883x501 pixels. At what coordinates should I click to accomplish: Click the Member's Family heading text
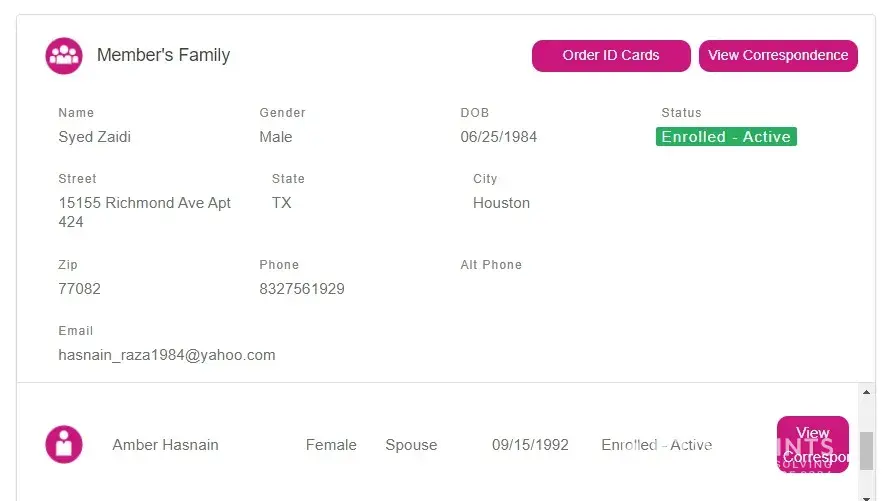(163, 56)
